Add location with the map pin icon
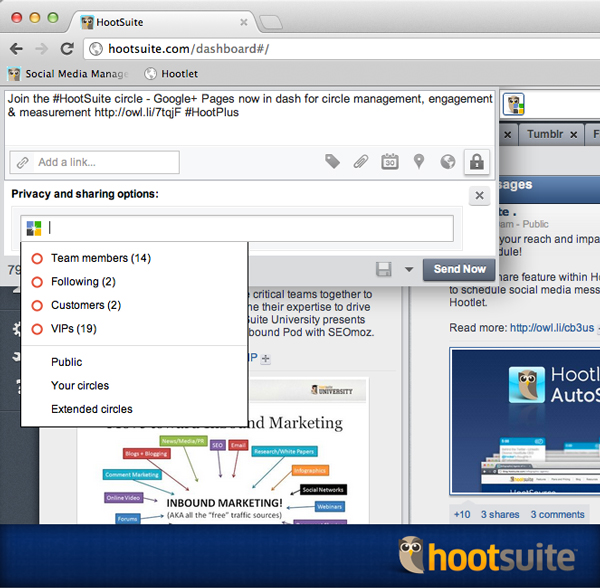Viewport: 600px width, 588px height. coord(419,162)
